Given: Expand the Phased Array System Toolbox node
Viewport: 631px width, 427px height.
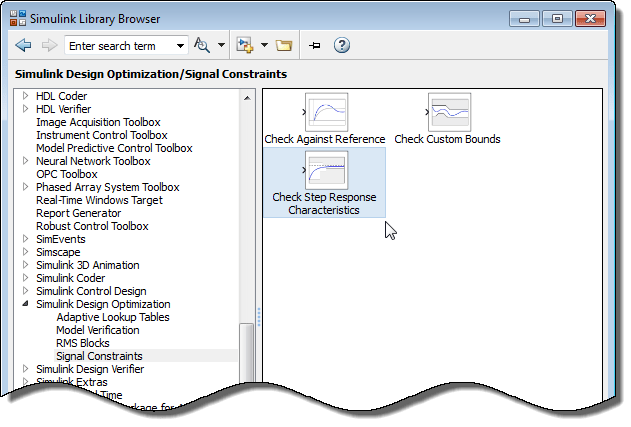Looking at the screenshot, I should coord(25,187).
